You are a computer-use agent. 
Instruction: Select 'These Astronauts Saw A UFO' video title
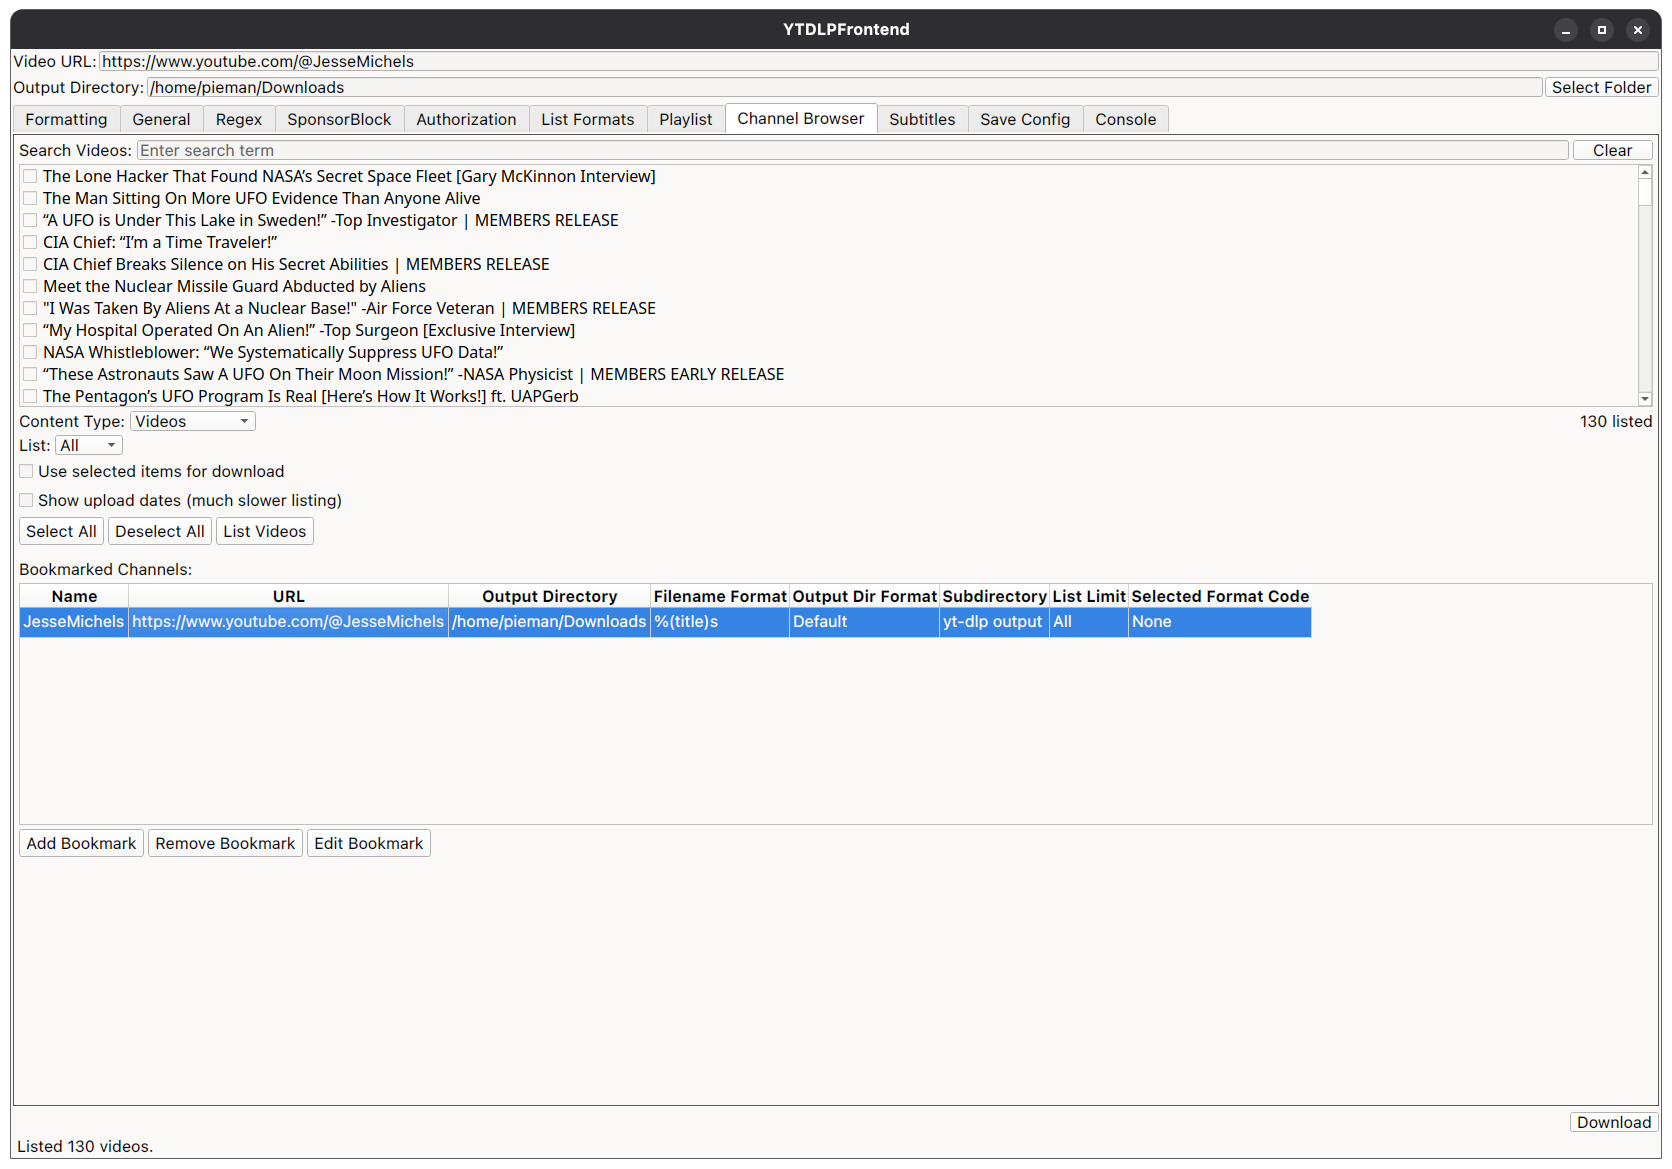414,374
